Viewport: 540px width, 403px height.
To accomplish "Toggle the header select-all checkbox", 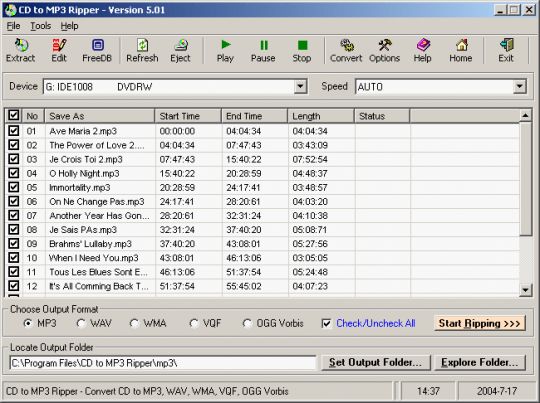I will point(14,115).
